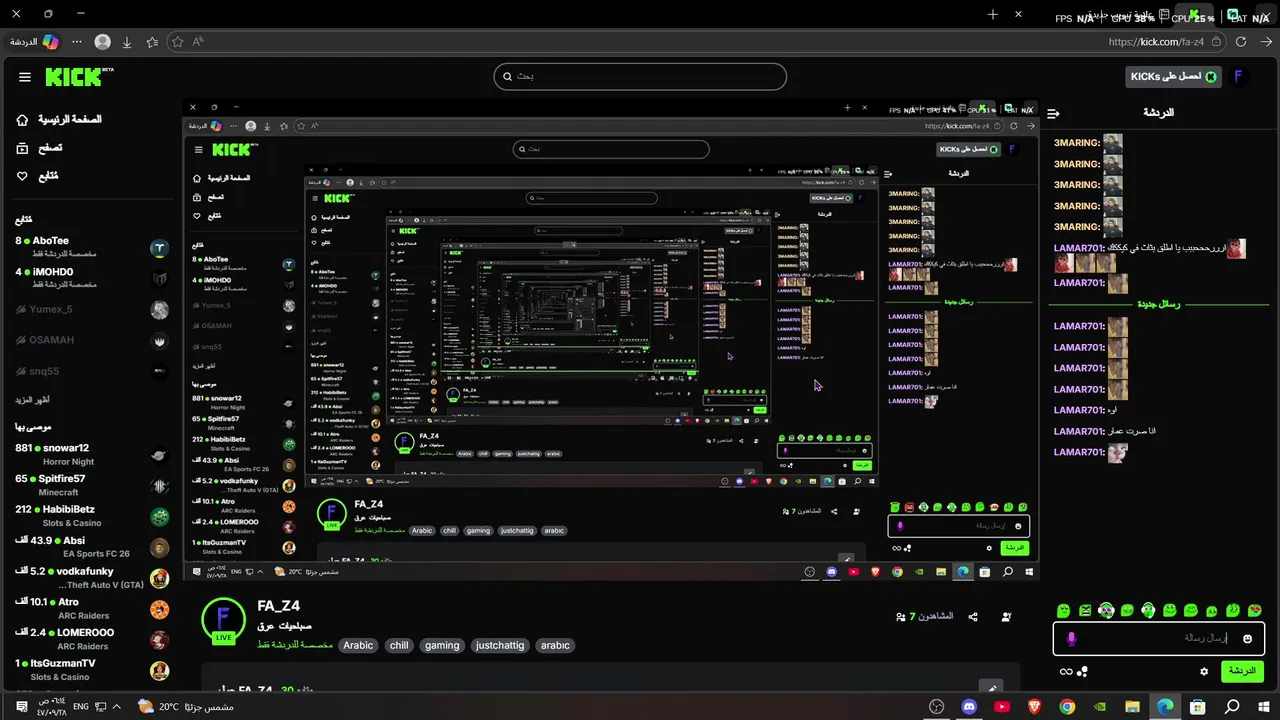The image size is (1280, 720).
Task: Collapse the chat panel arrow icon
Action: [x=1053, y=113]
